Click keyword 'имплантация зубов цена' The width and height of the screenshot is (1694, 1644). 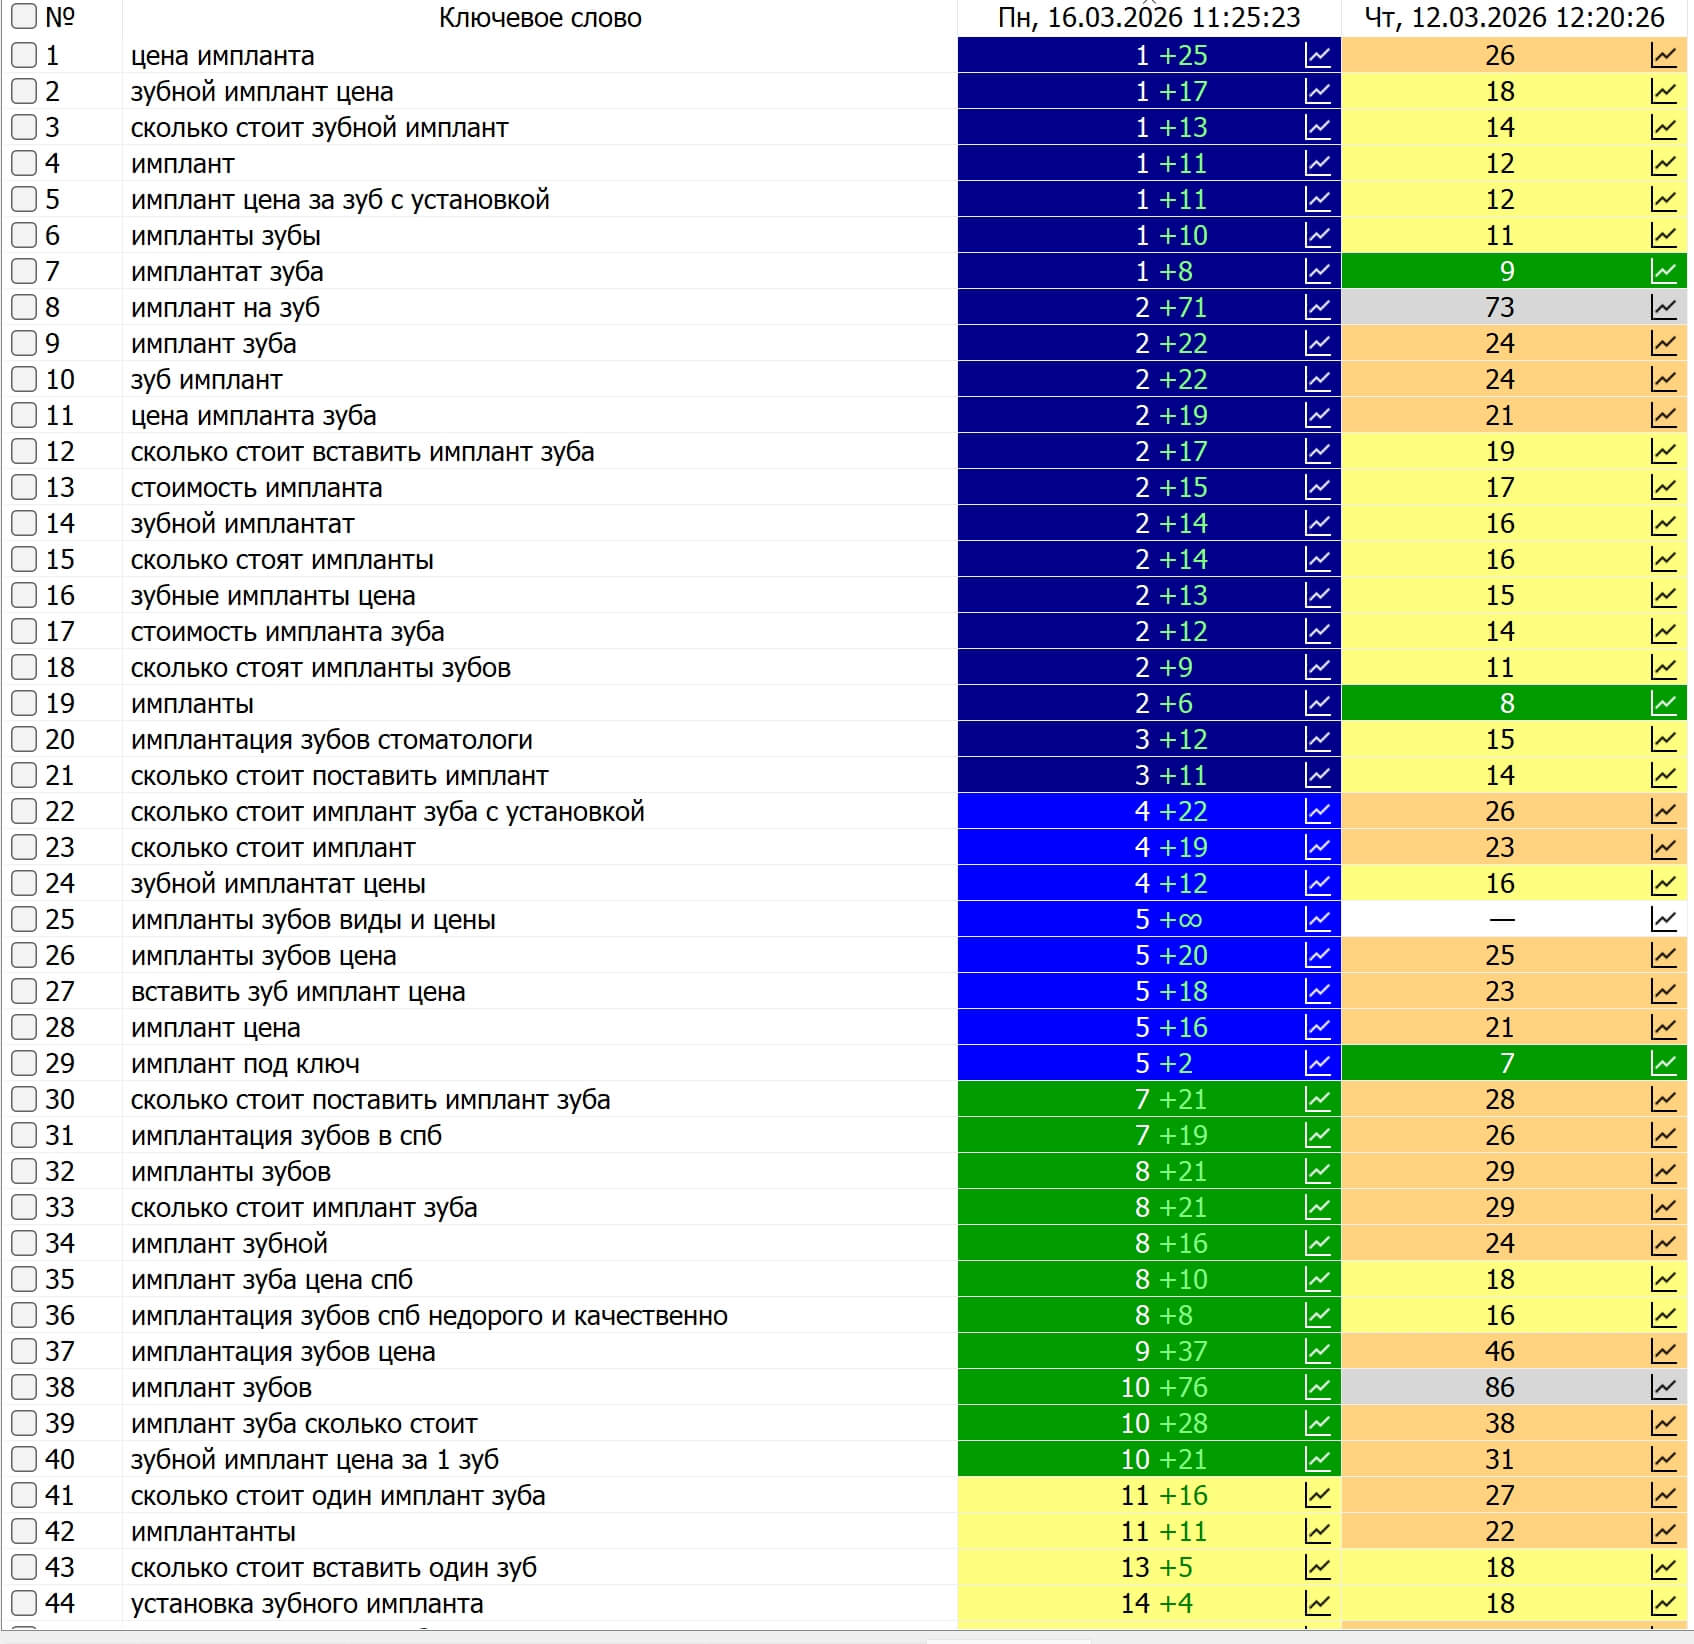(x=283, y=1352)
